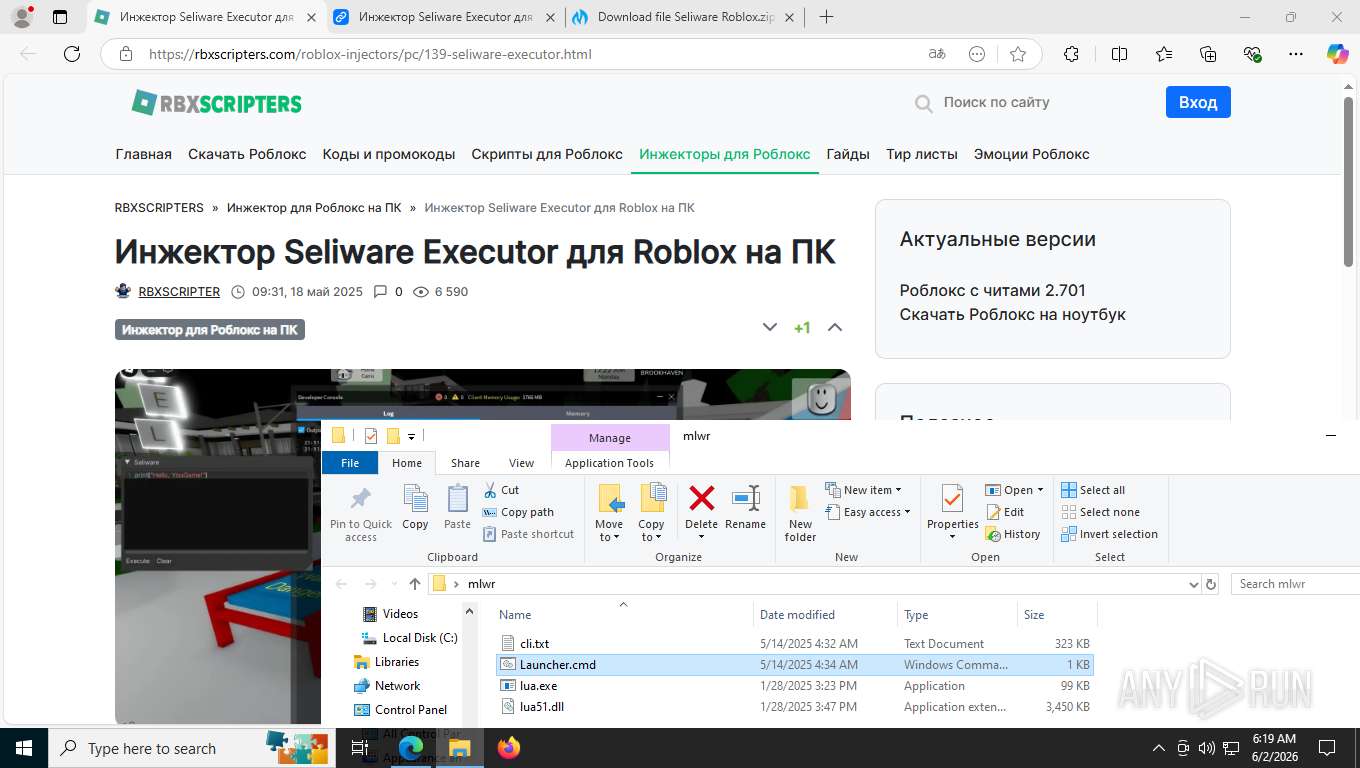The image size is (1360, 768).
Task: Open the Скрипты для Роблокс menu item
Action: click(547, 154)
